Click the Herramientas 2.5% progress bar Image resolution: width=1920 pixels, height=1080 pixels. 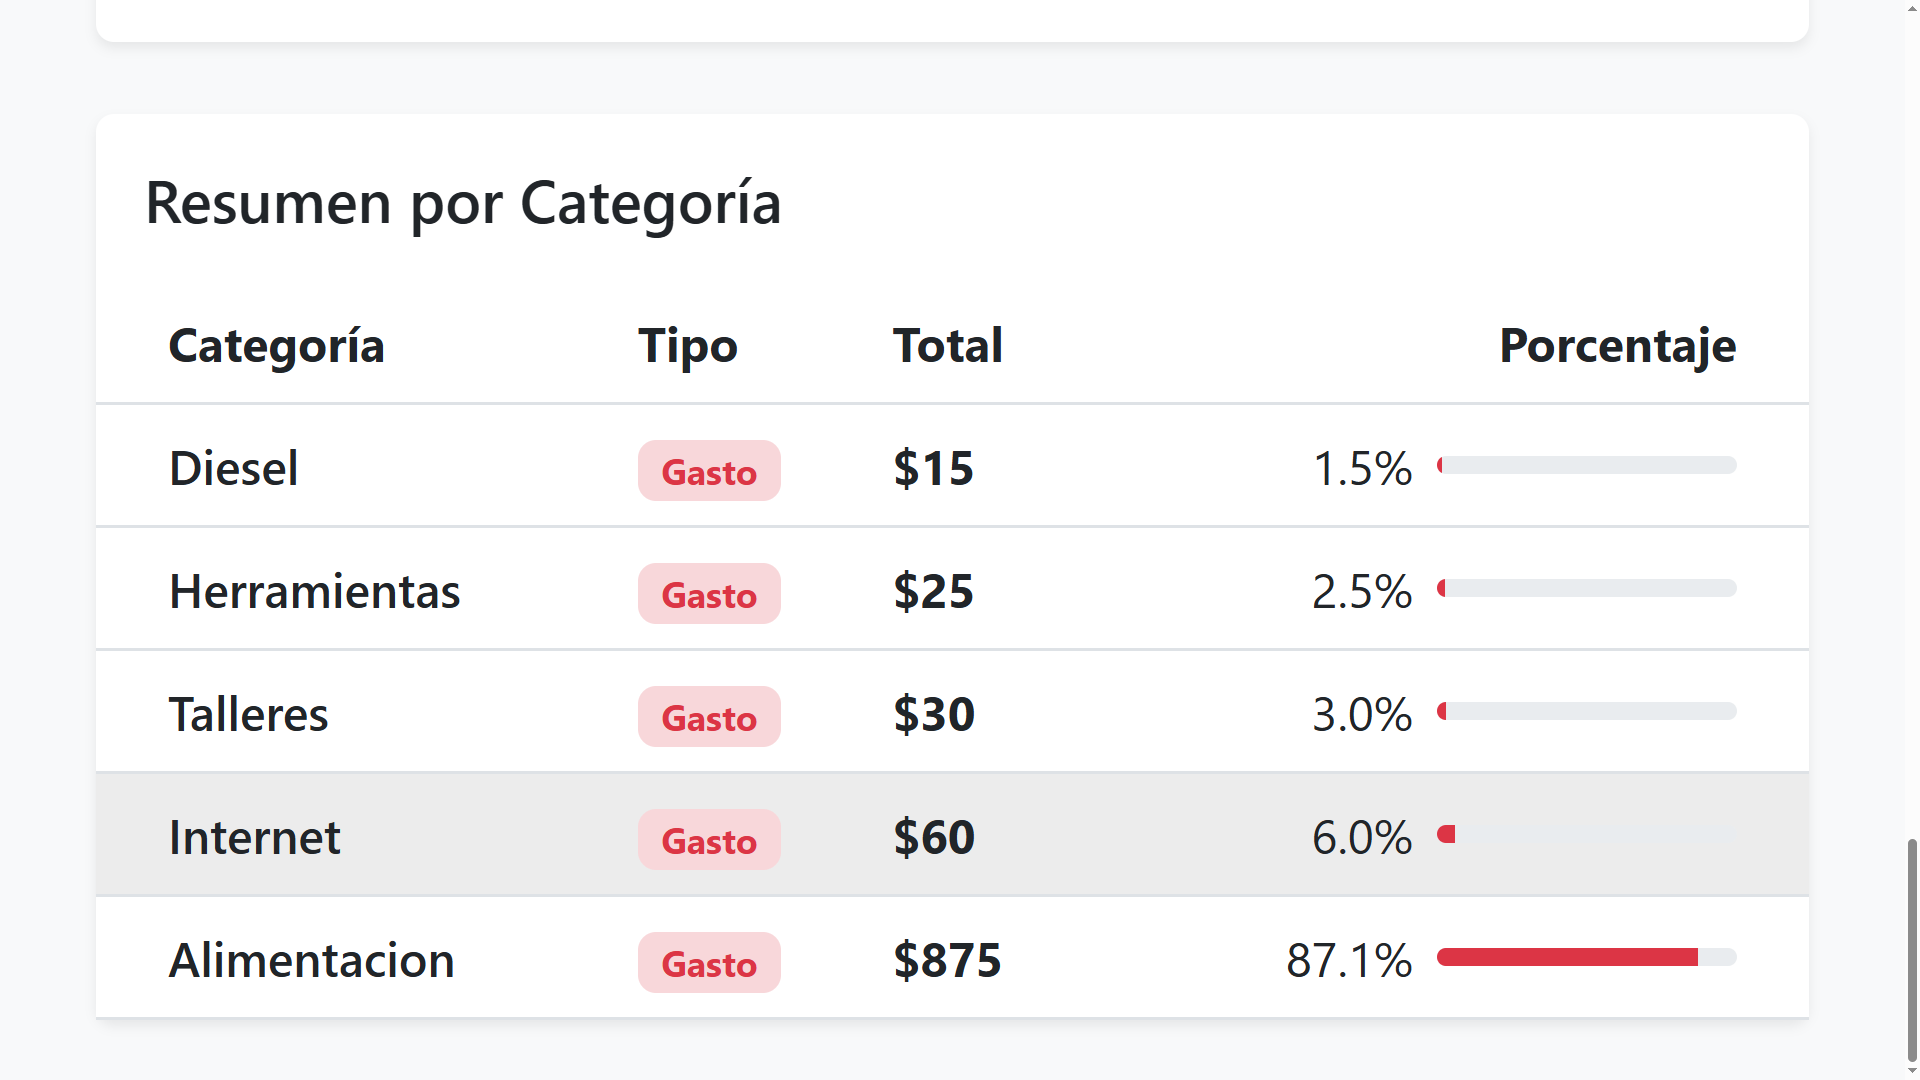pyautogui.click(x=1587, y=588)
